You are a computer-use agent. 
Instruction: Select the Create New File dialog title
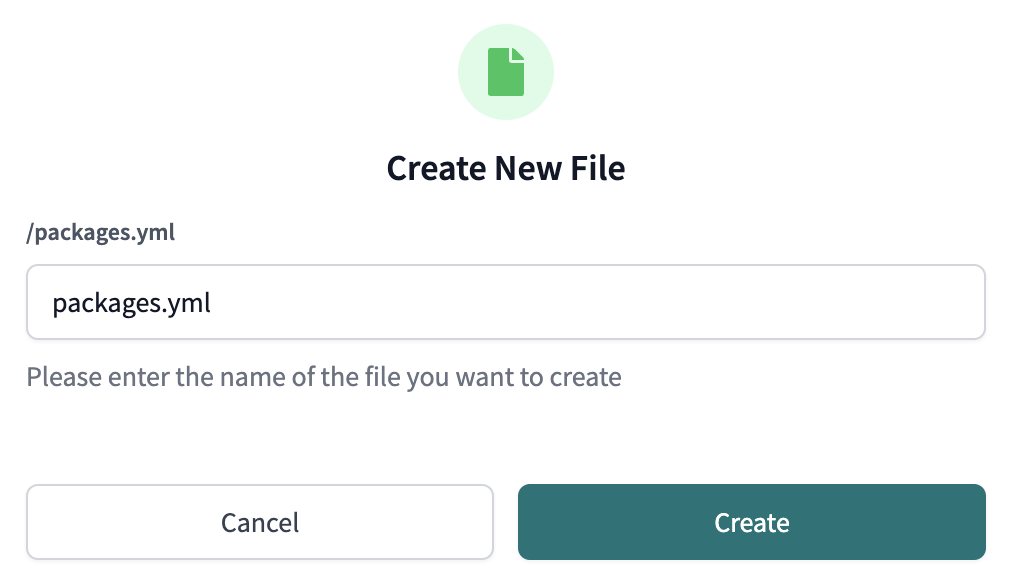[506, 168]
